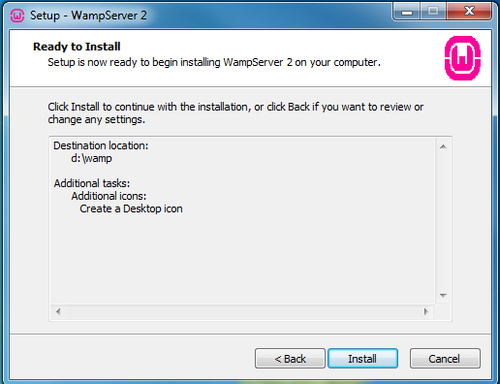500x384 pixels.
Task: Cancel the WampServer setup
Action: click(445, 359)
